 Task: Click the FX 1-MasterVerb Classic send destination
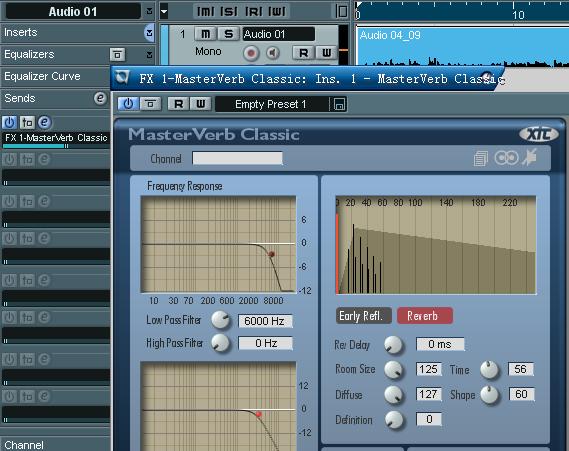click(56, 138)
